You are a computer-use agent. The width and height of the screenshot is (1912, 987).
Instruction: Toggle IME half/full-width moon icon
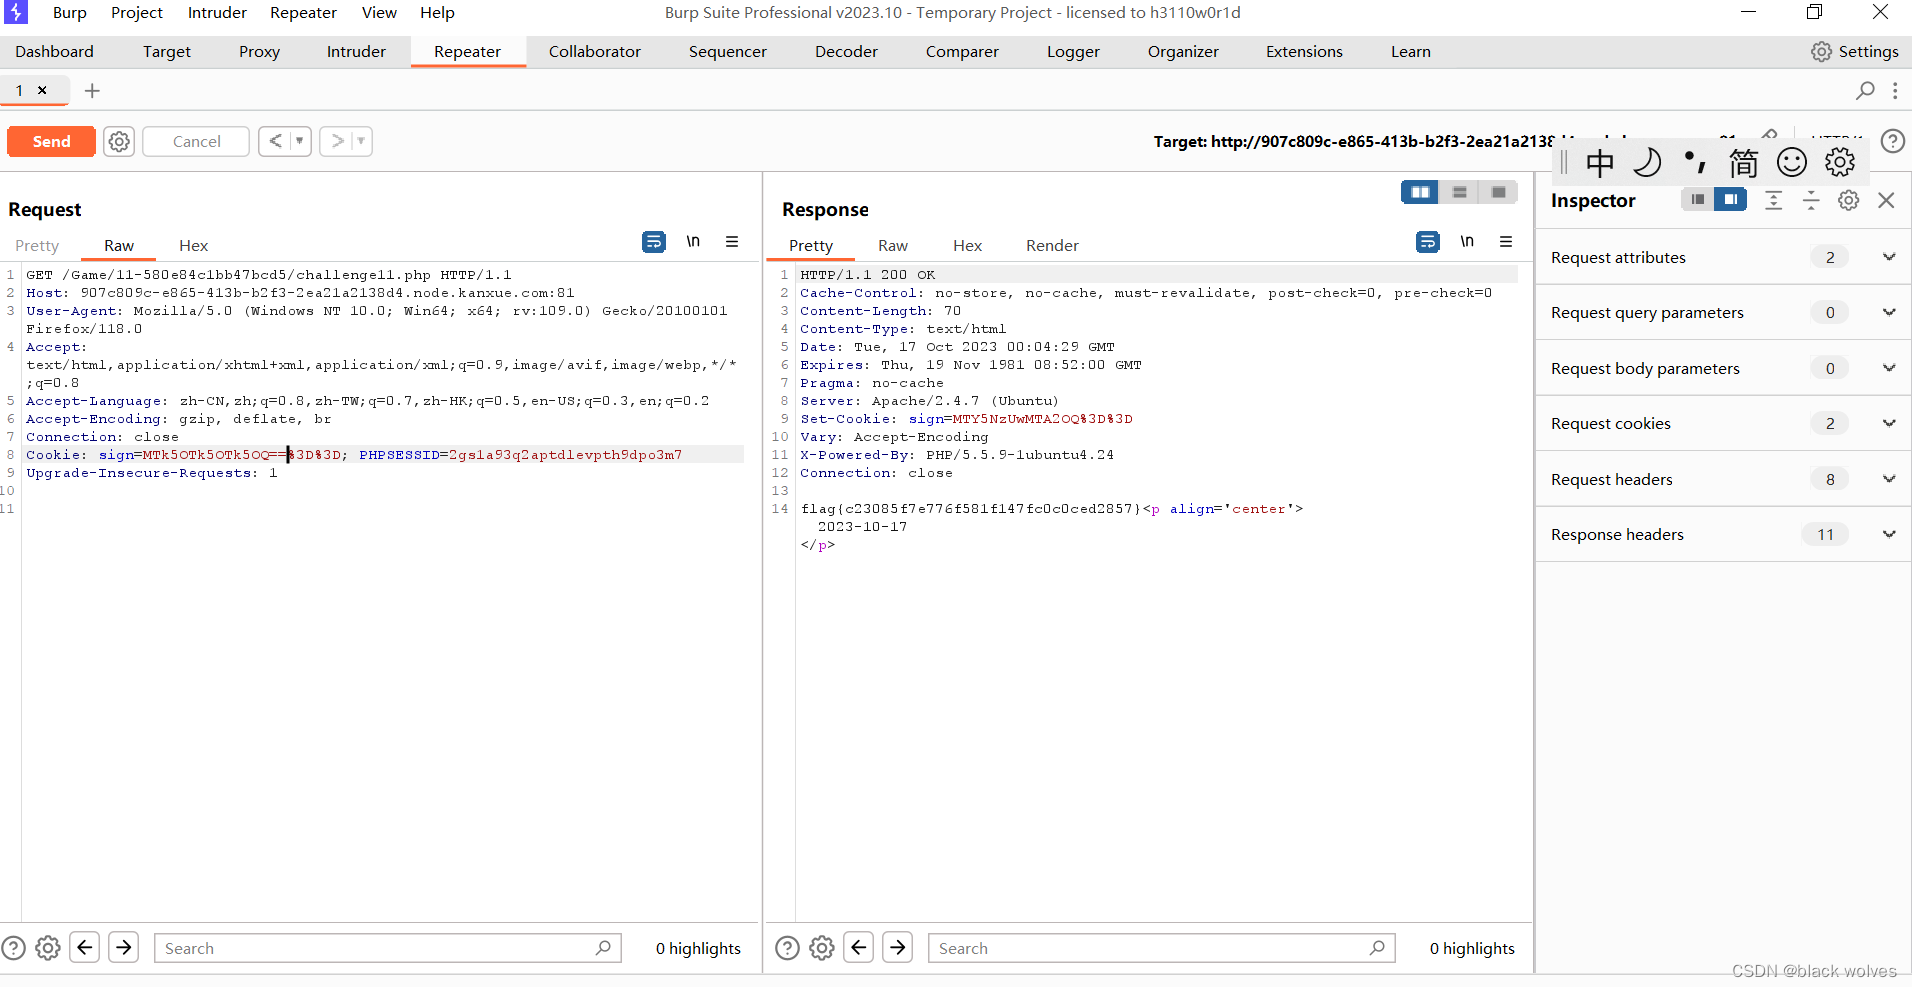point(1647,162)
